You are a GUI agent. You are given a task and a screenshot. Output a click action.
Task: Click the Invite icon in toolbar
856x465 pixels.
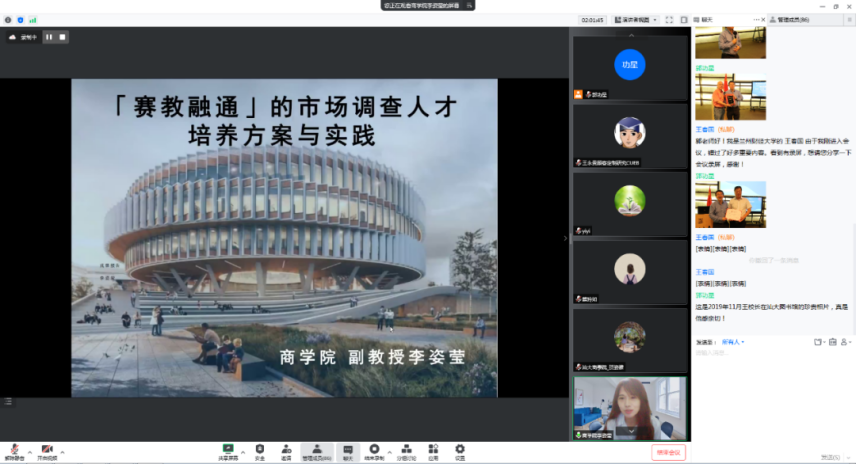(x=286, y=450)
